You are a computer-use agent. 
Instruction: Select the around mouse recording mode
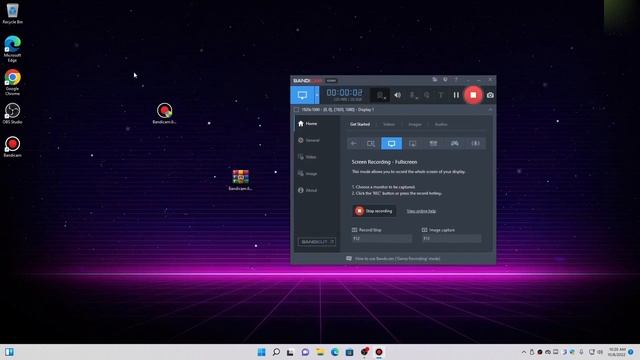[413, 144]
